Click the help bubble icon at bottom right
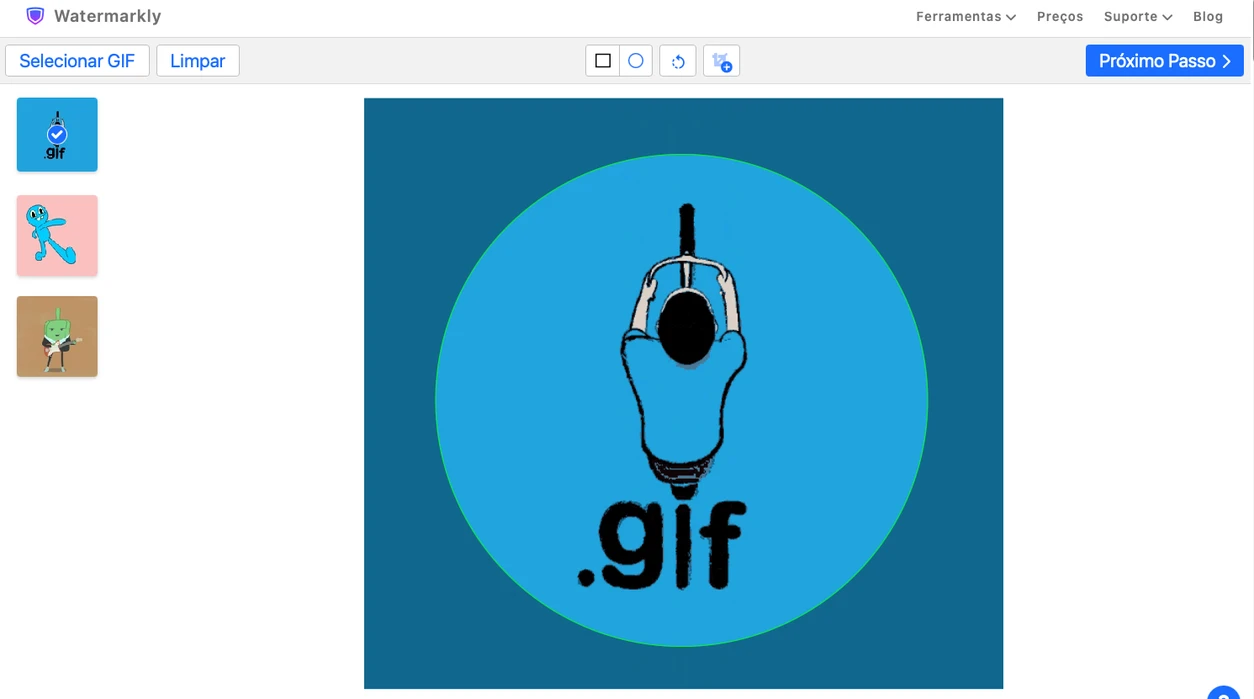 click(x=1224, y=693)
